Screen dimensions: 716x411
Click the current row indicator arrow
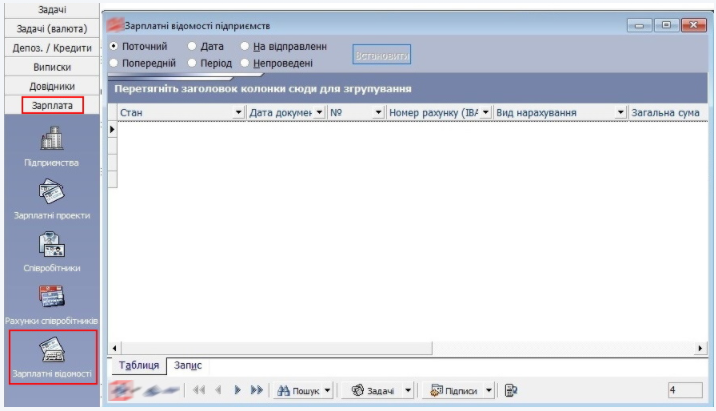[112, 130]
